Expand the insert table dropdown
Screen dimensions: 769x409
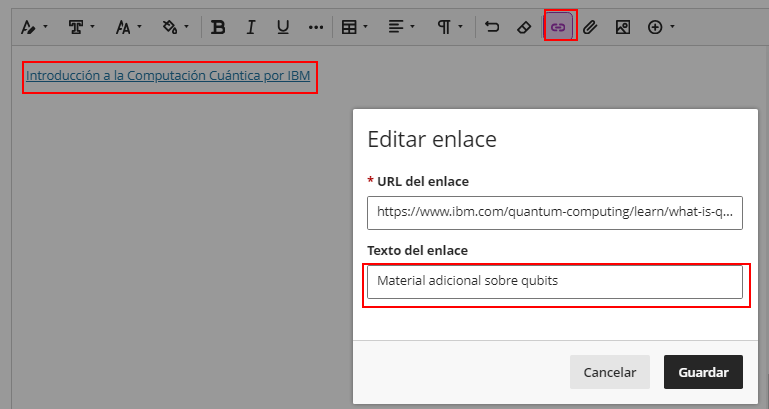[354, 27]
